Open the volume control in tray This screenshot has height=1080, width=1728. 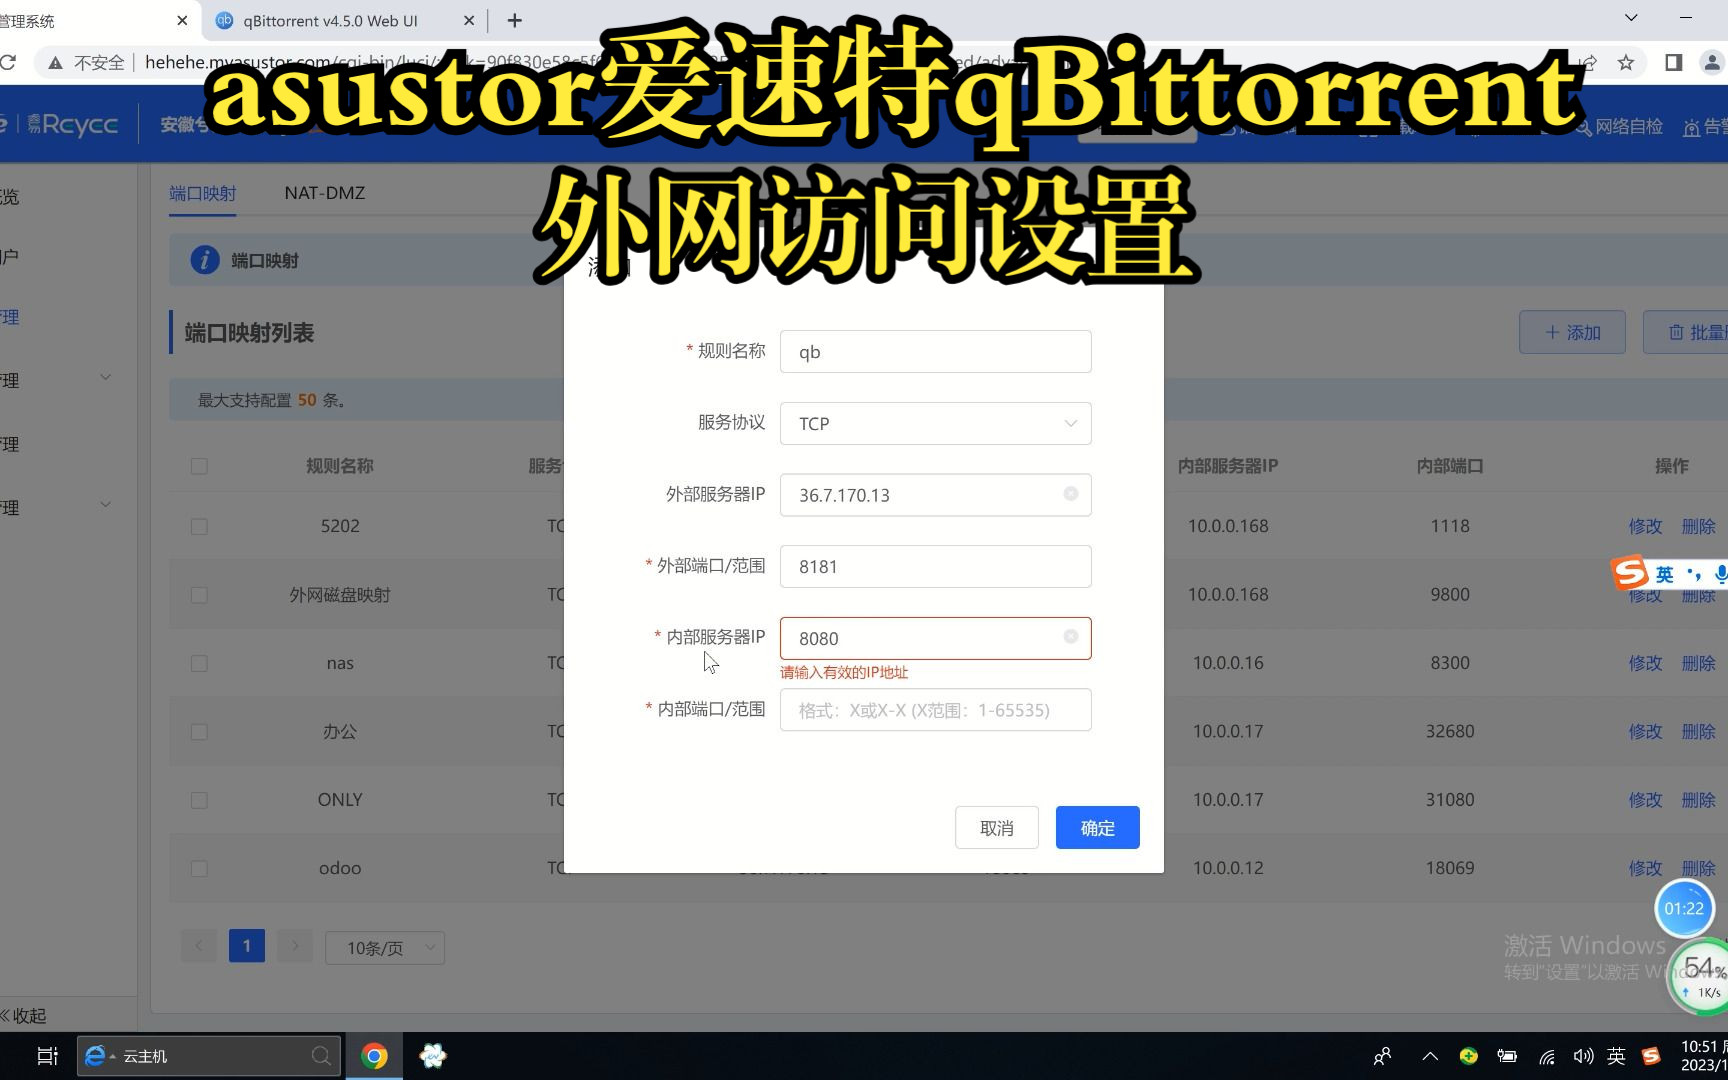[x=1583, y=1056]
